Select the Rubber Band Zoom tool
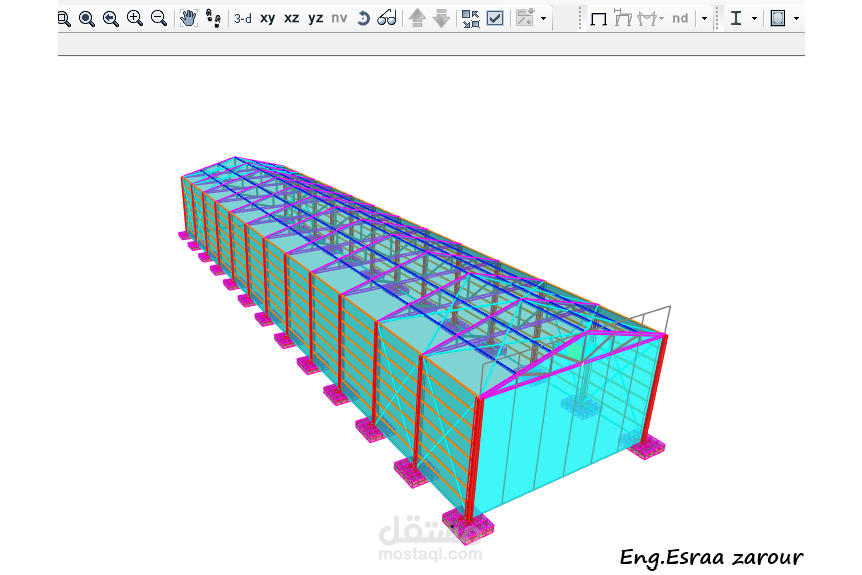 coord(63,19)
